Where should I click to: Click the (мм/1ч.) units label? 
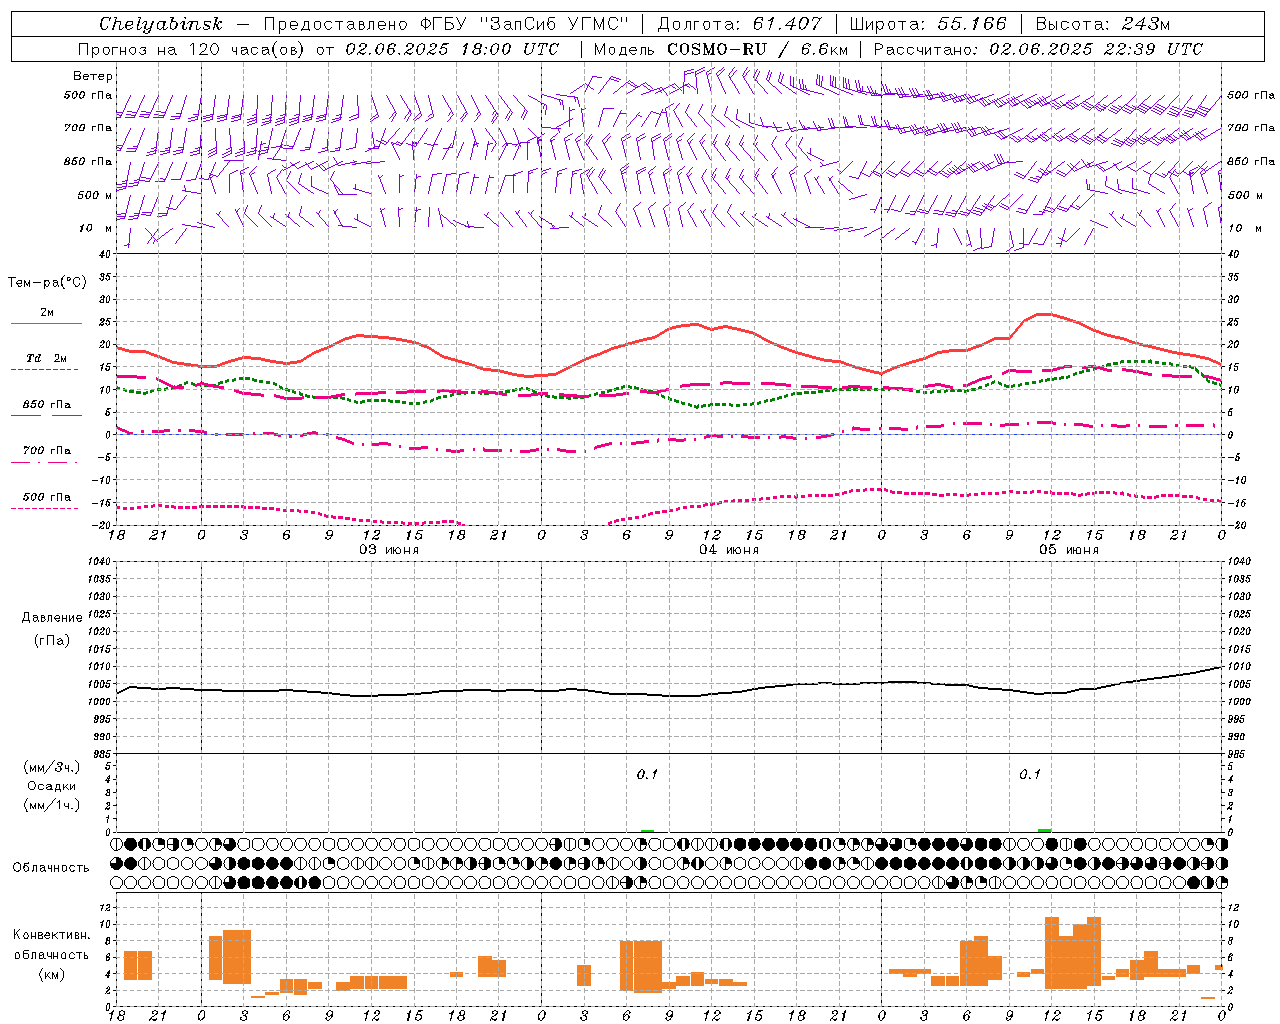coord(52,805)
